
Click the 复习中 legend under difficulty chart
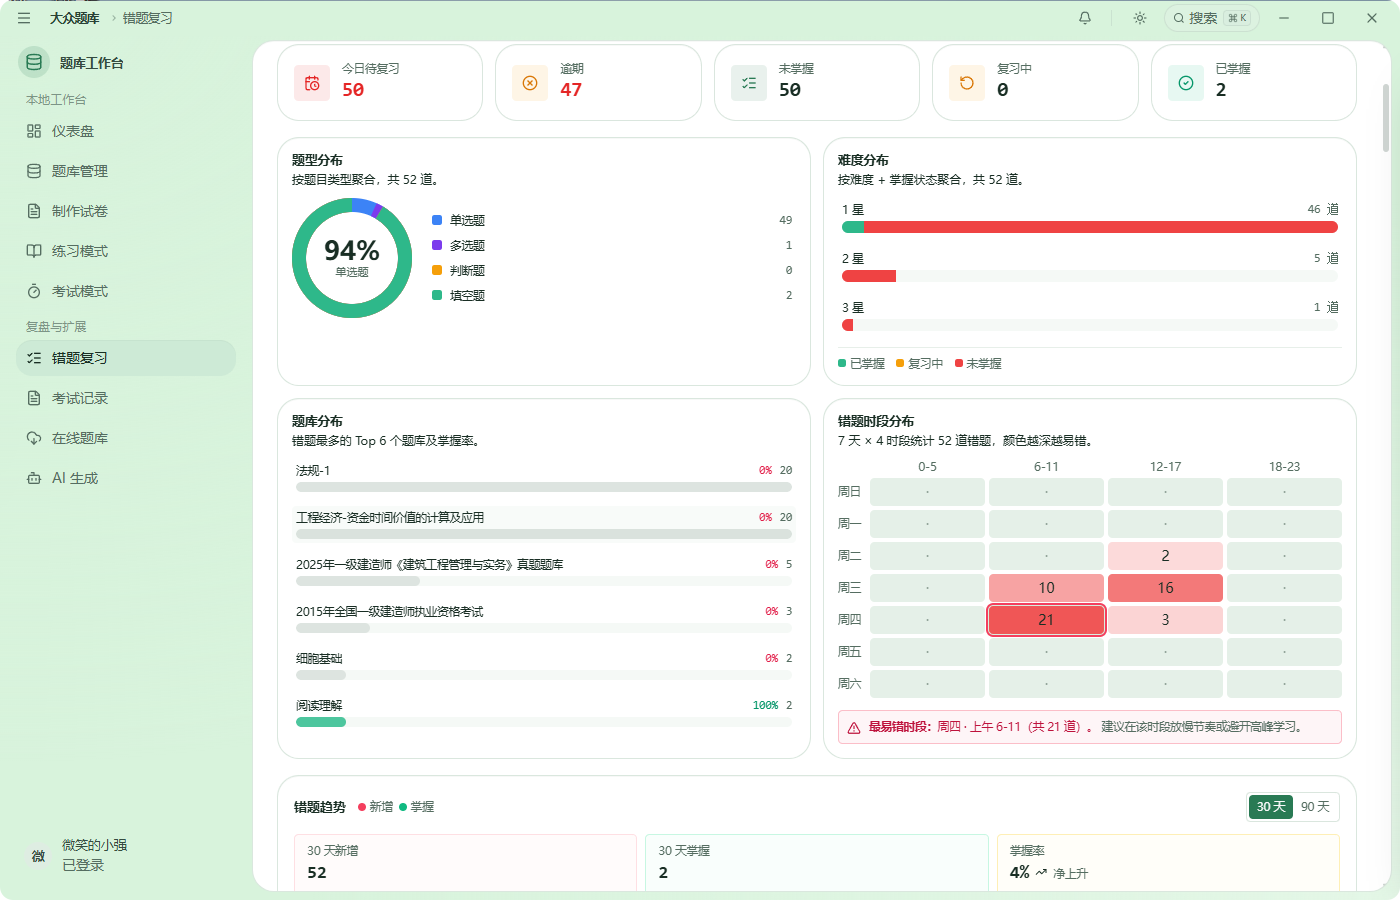[x=919, y=364]
